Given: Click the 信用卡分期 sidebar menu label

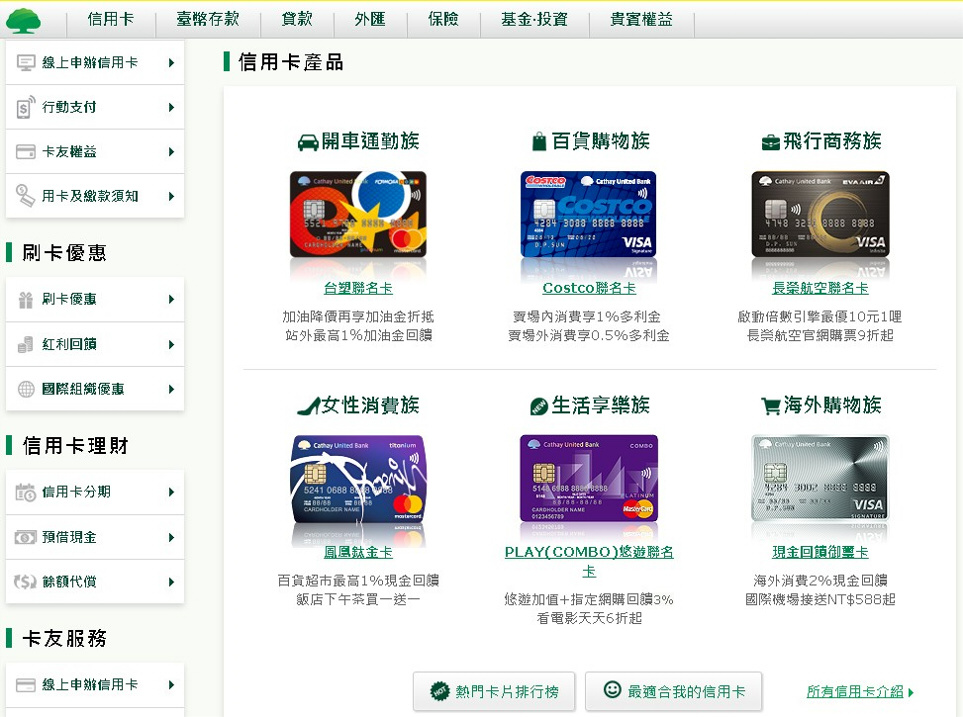Looking at the screenshot, I should (x=76, y=492).
